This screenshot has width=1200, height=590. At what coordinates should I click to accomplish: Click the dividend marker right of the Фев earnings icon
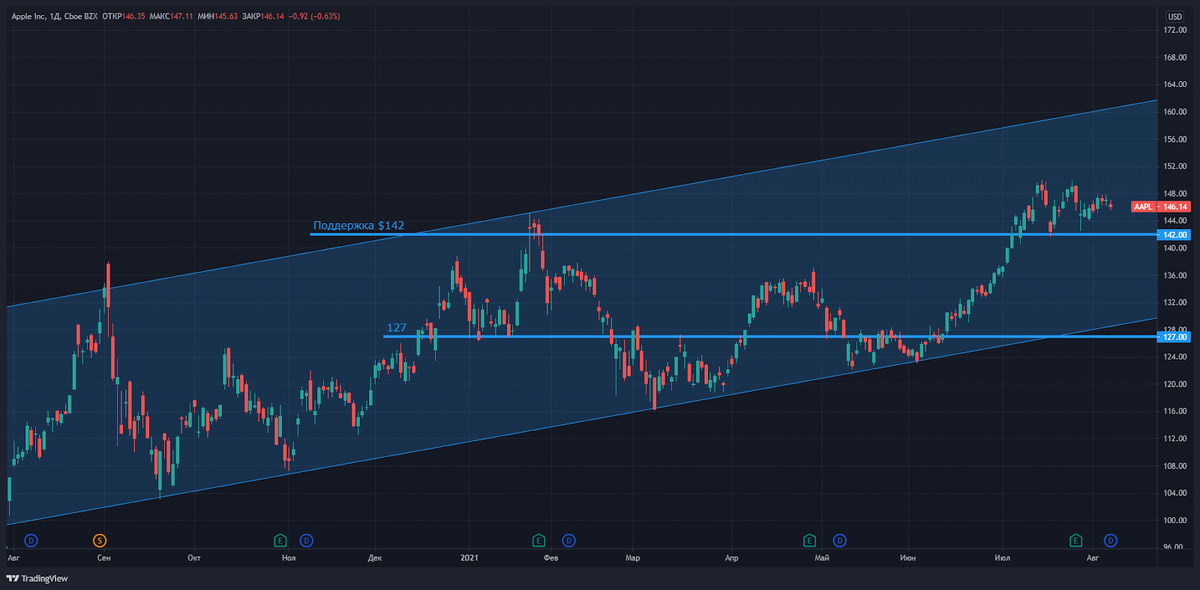[568, 540]
